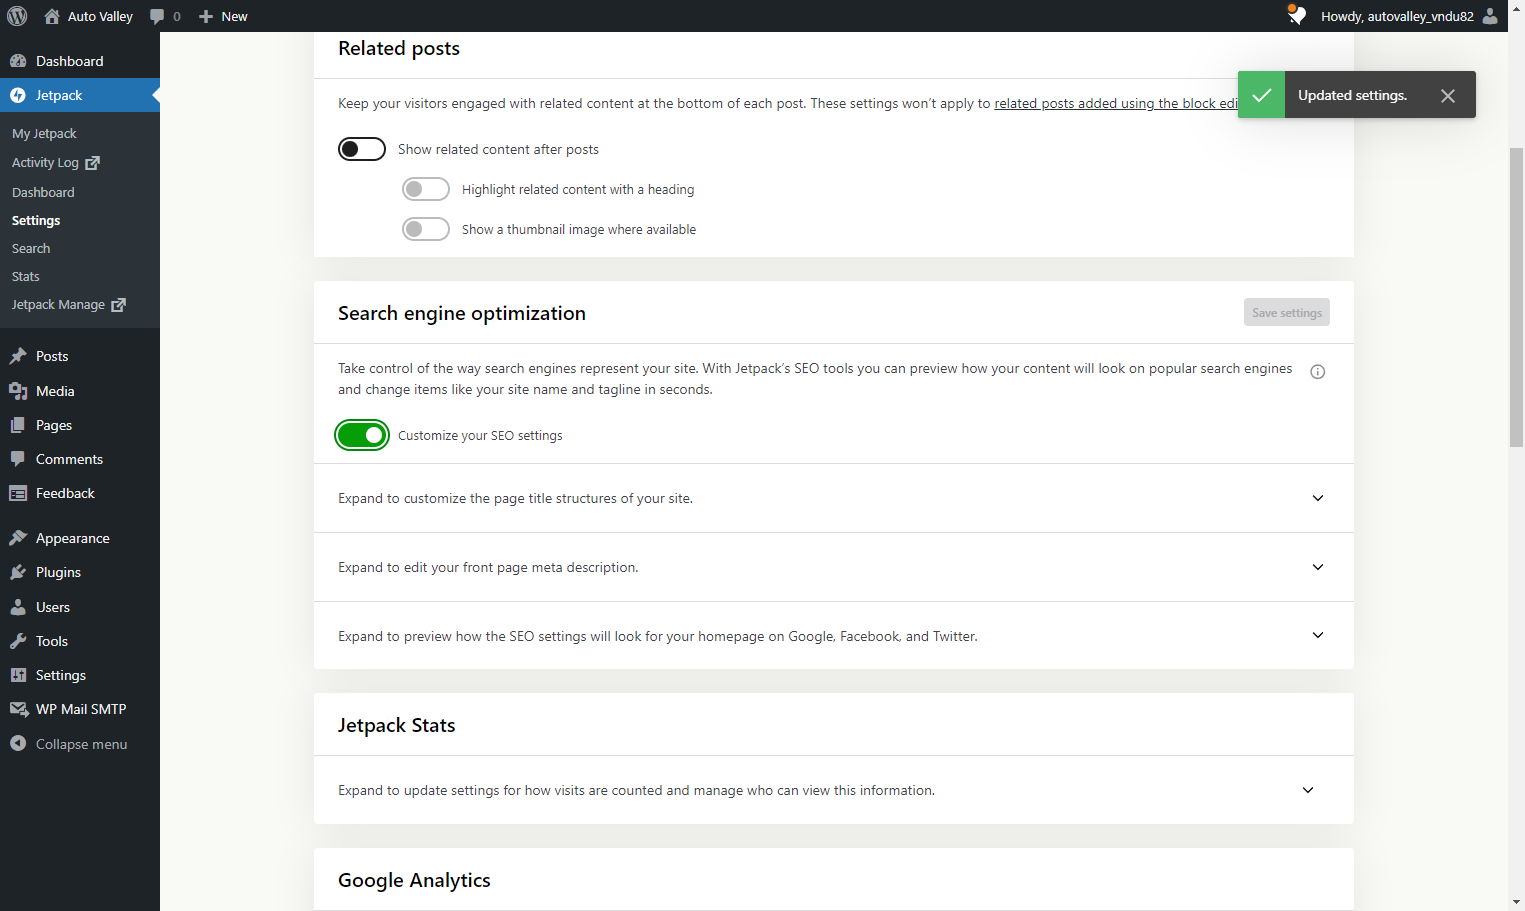Click the plus icon beside New
The height and width of the screenshot is (911, 1525).
coord(206,16)
